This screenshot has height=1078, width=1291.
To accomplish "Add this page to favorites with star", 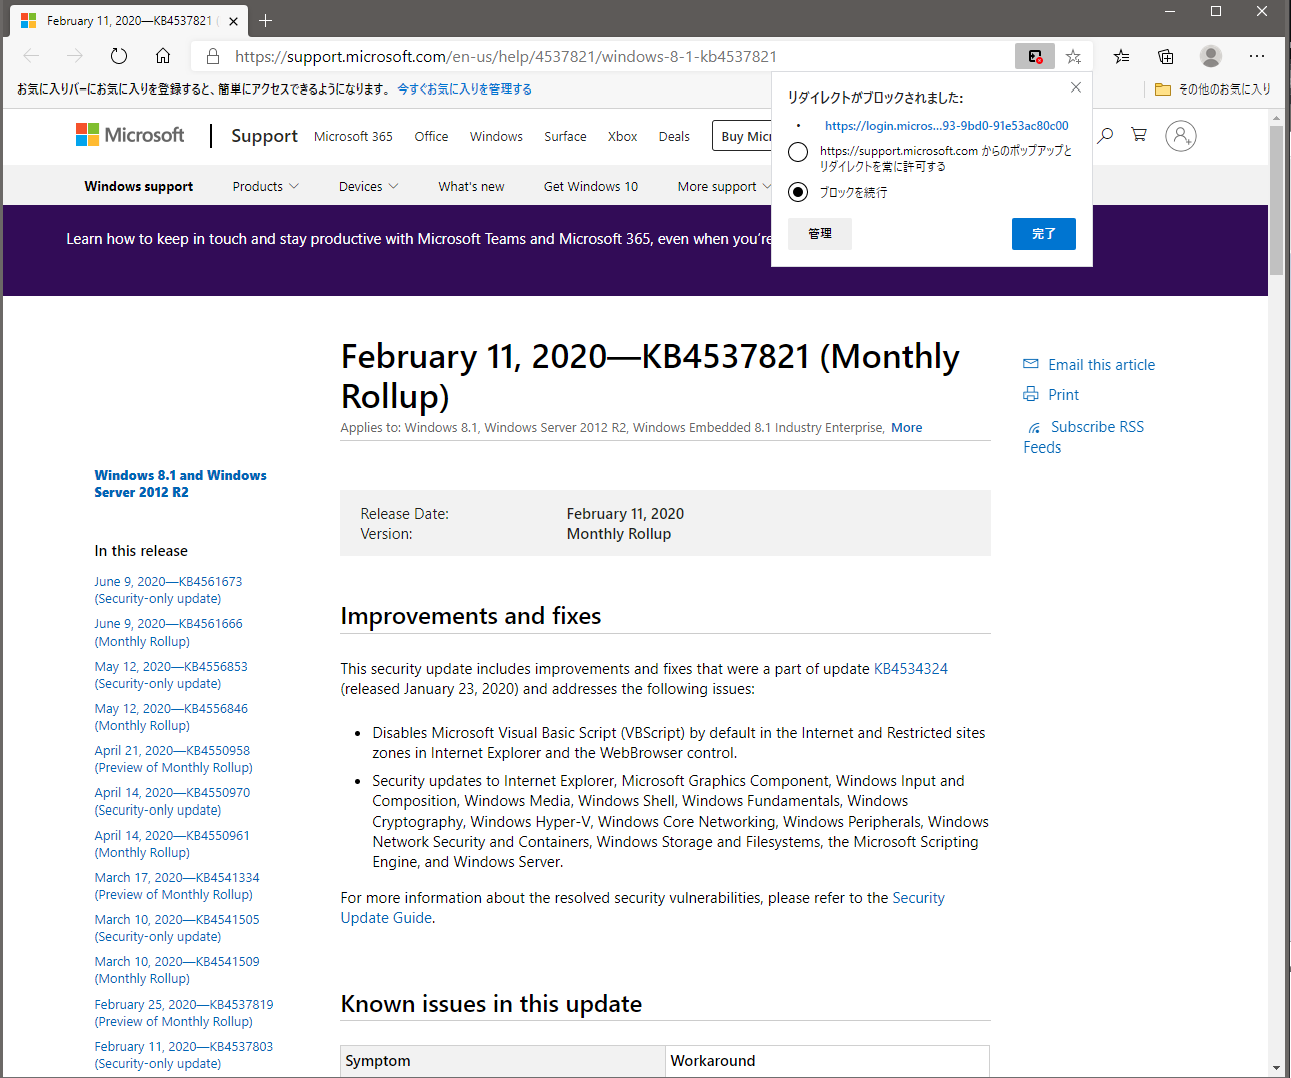I will click(1073, 57).
